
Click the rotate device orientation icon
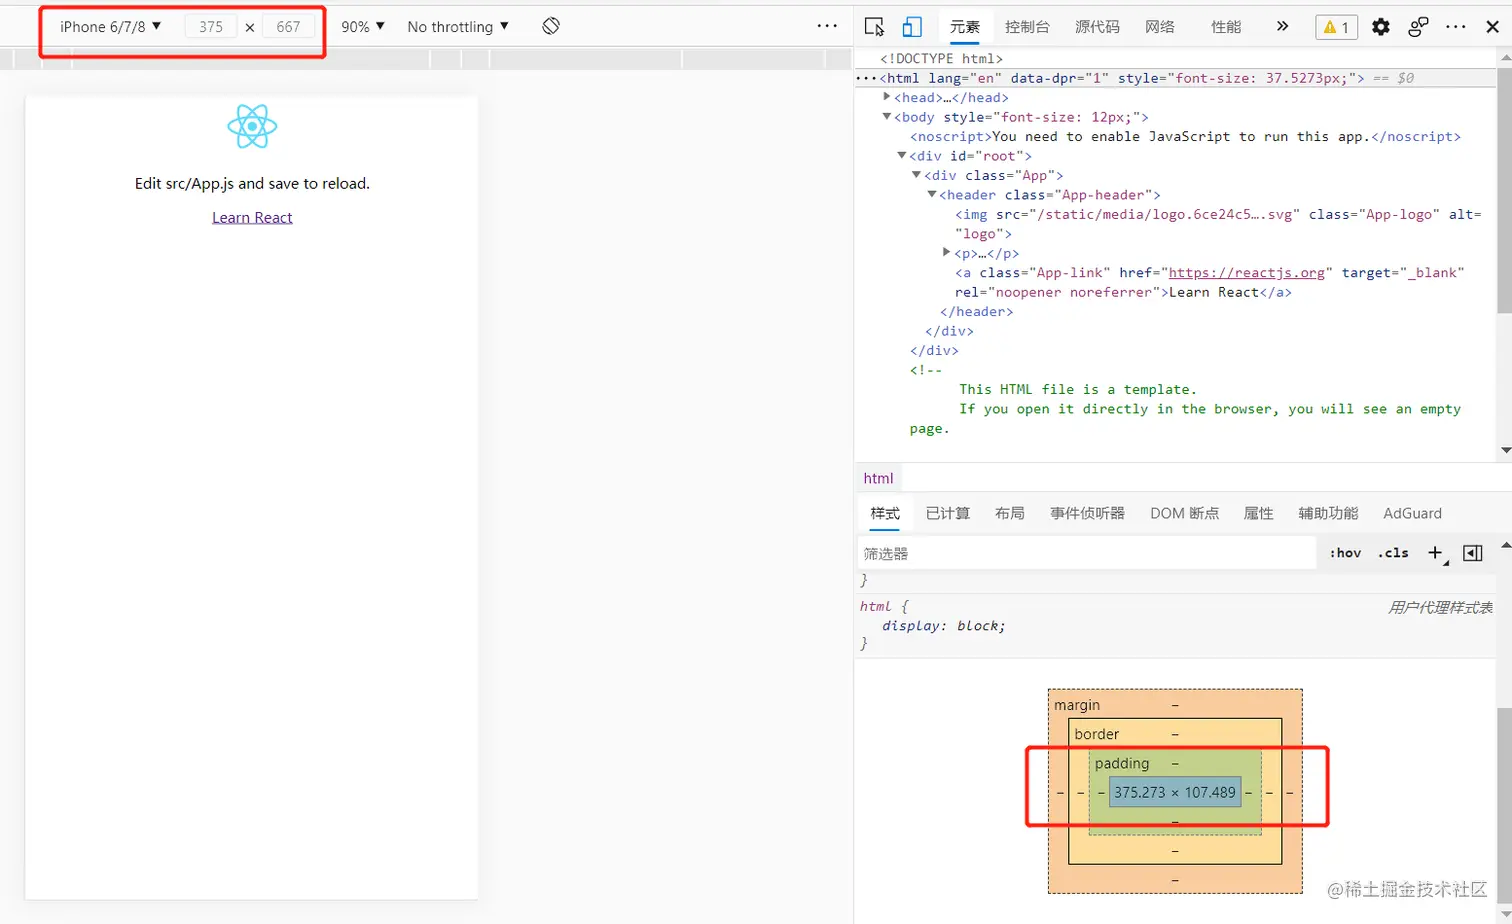(551, 26)
